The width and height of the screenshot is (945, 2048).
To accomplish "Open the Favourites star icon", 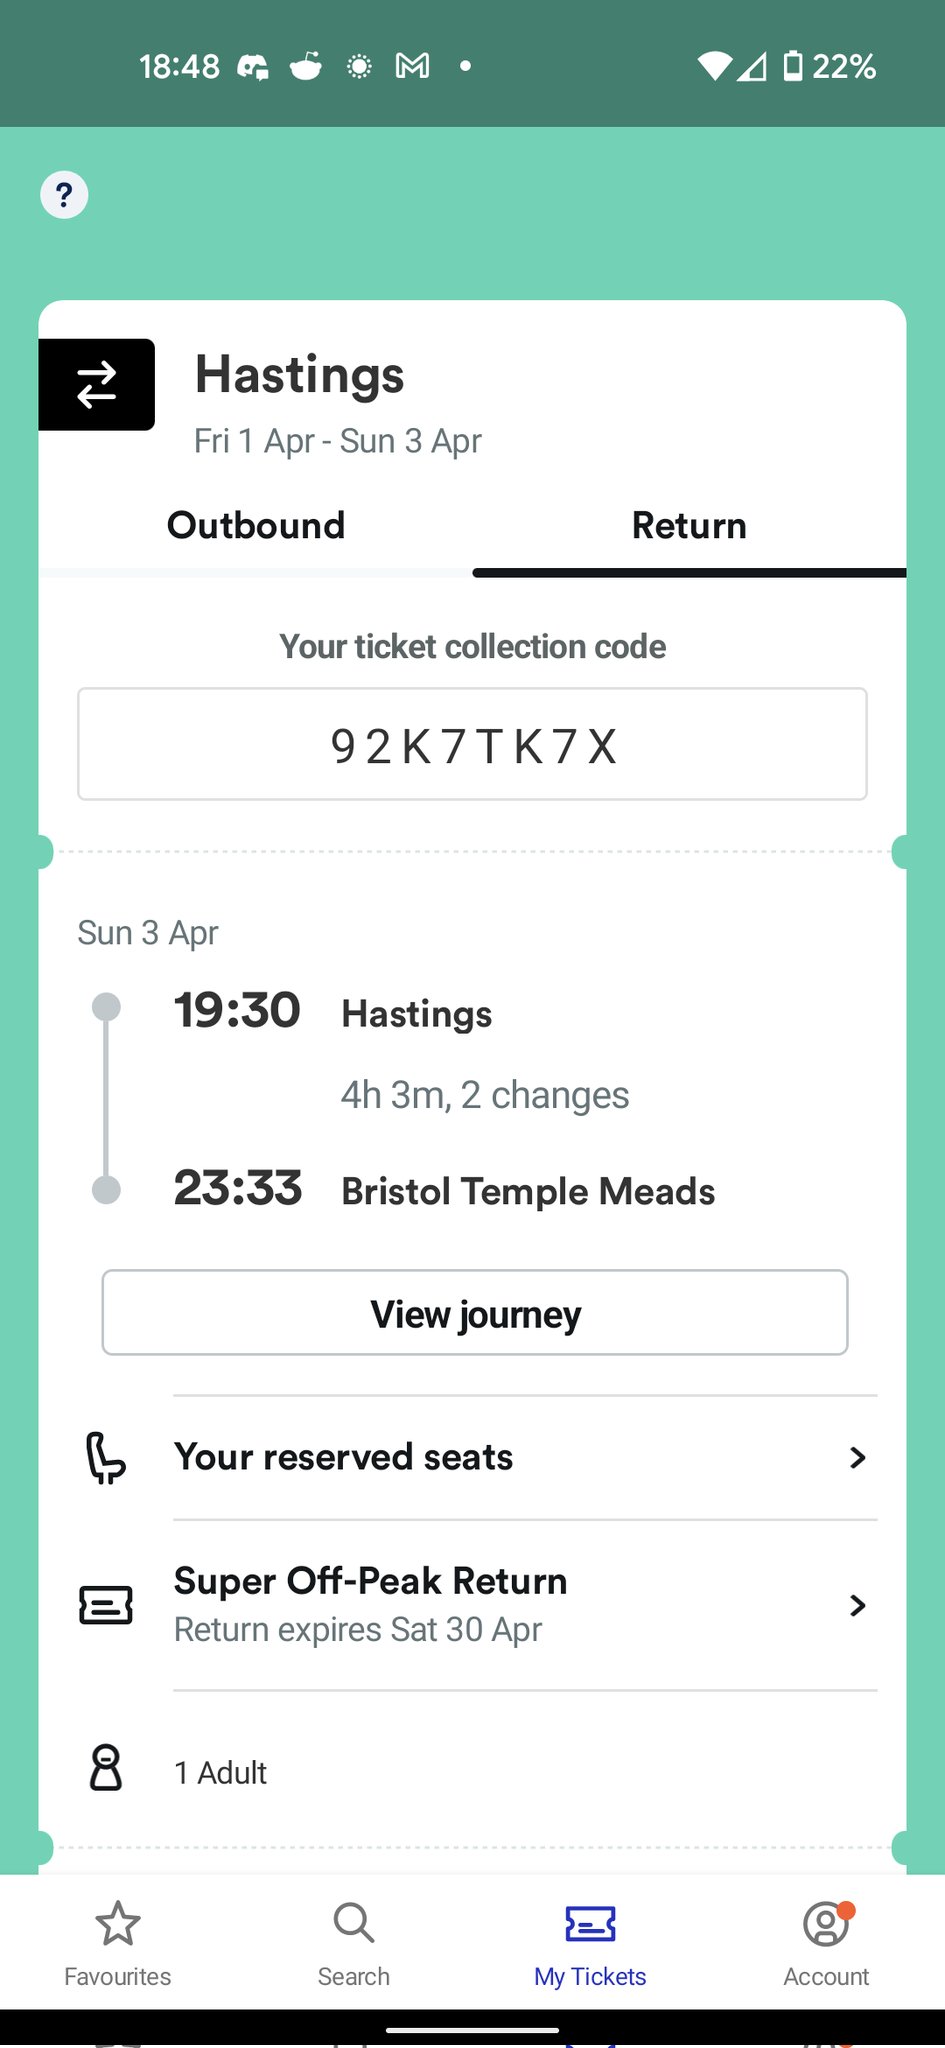I will (x=118, y=1924).
